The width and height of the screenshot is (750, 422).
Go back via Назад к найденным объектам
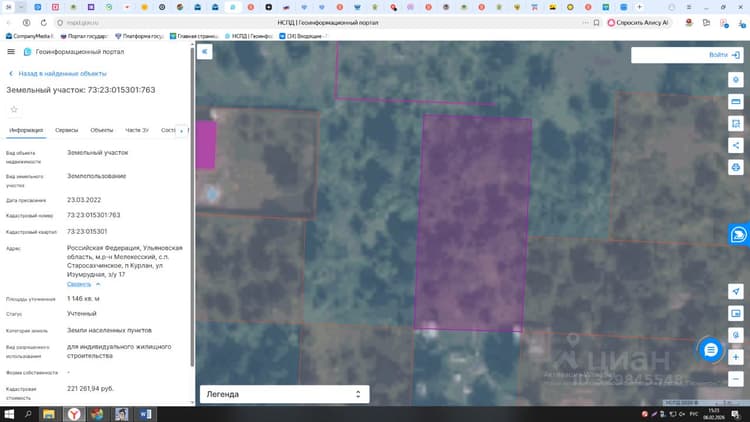(x=58, y=74)
